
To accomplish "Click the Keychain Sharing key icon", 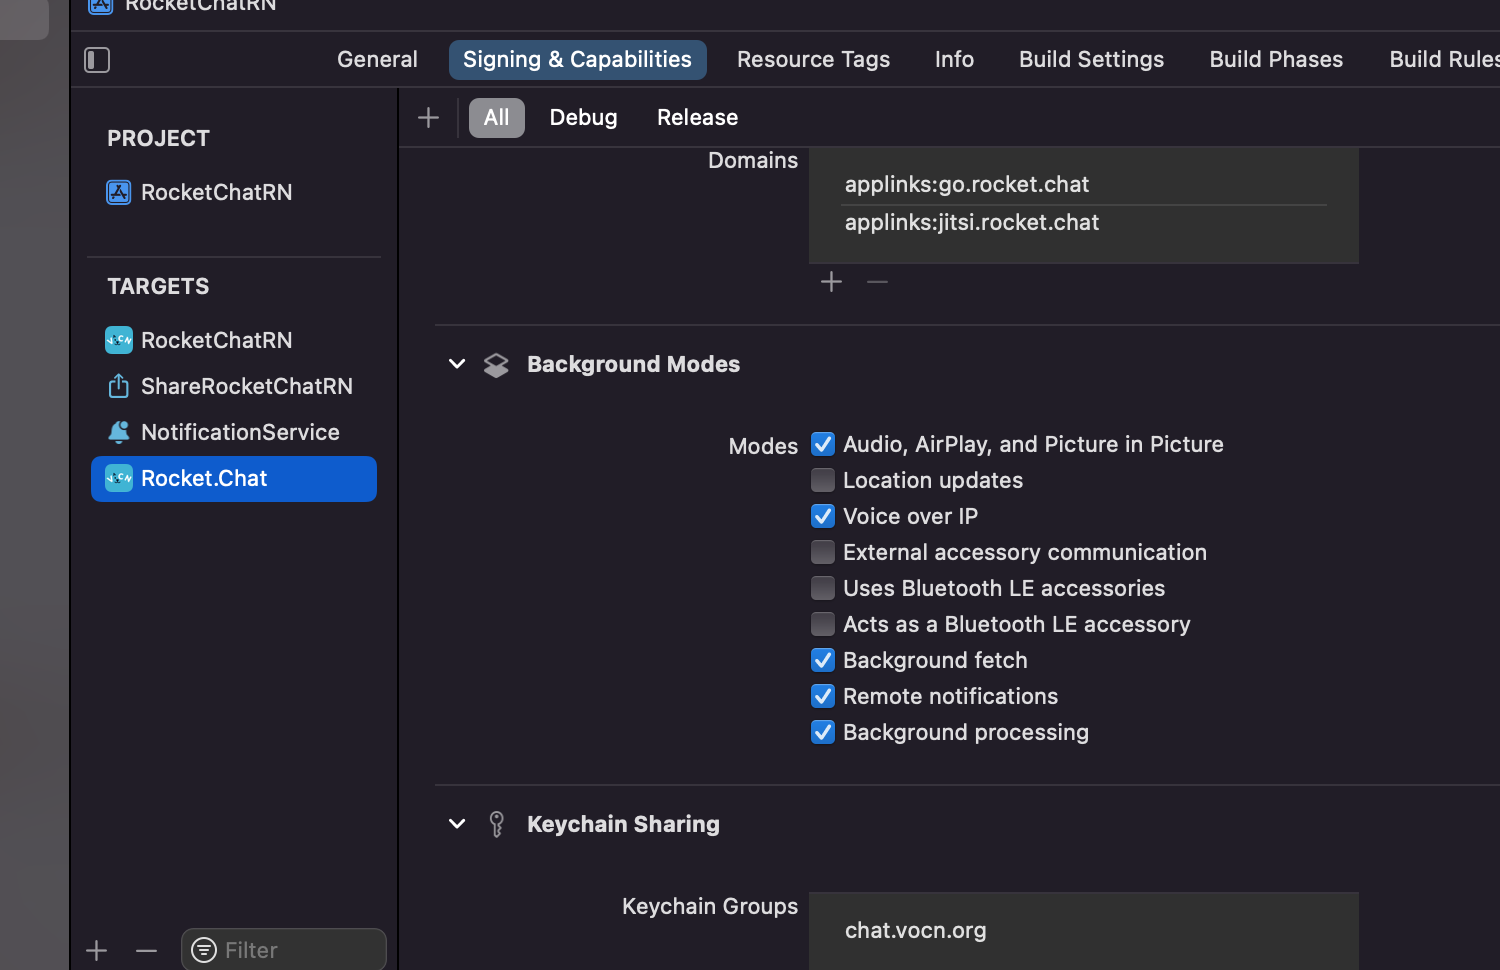I will (x=496, y=824).
